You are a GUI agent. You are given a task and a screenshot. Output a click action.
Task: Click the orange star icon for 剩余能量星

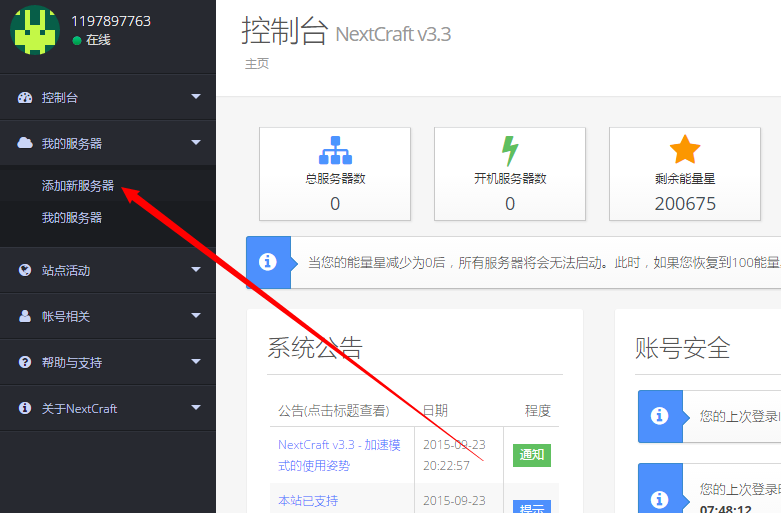pos(685,149)
